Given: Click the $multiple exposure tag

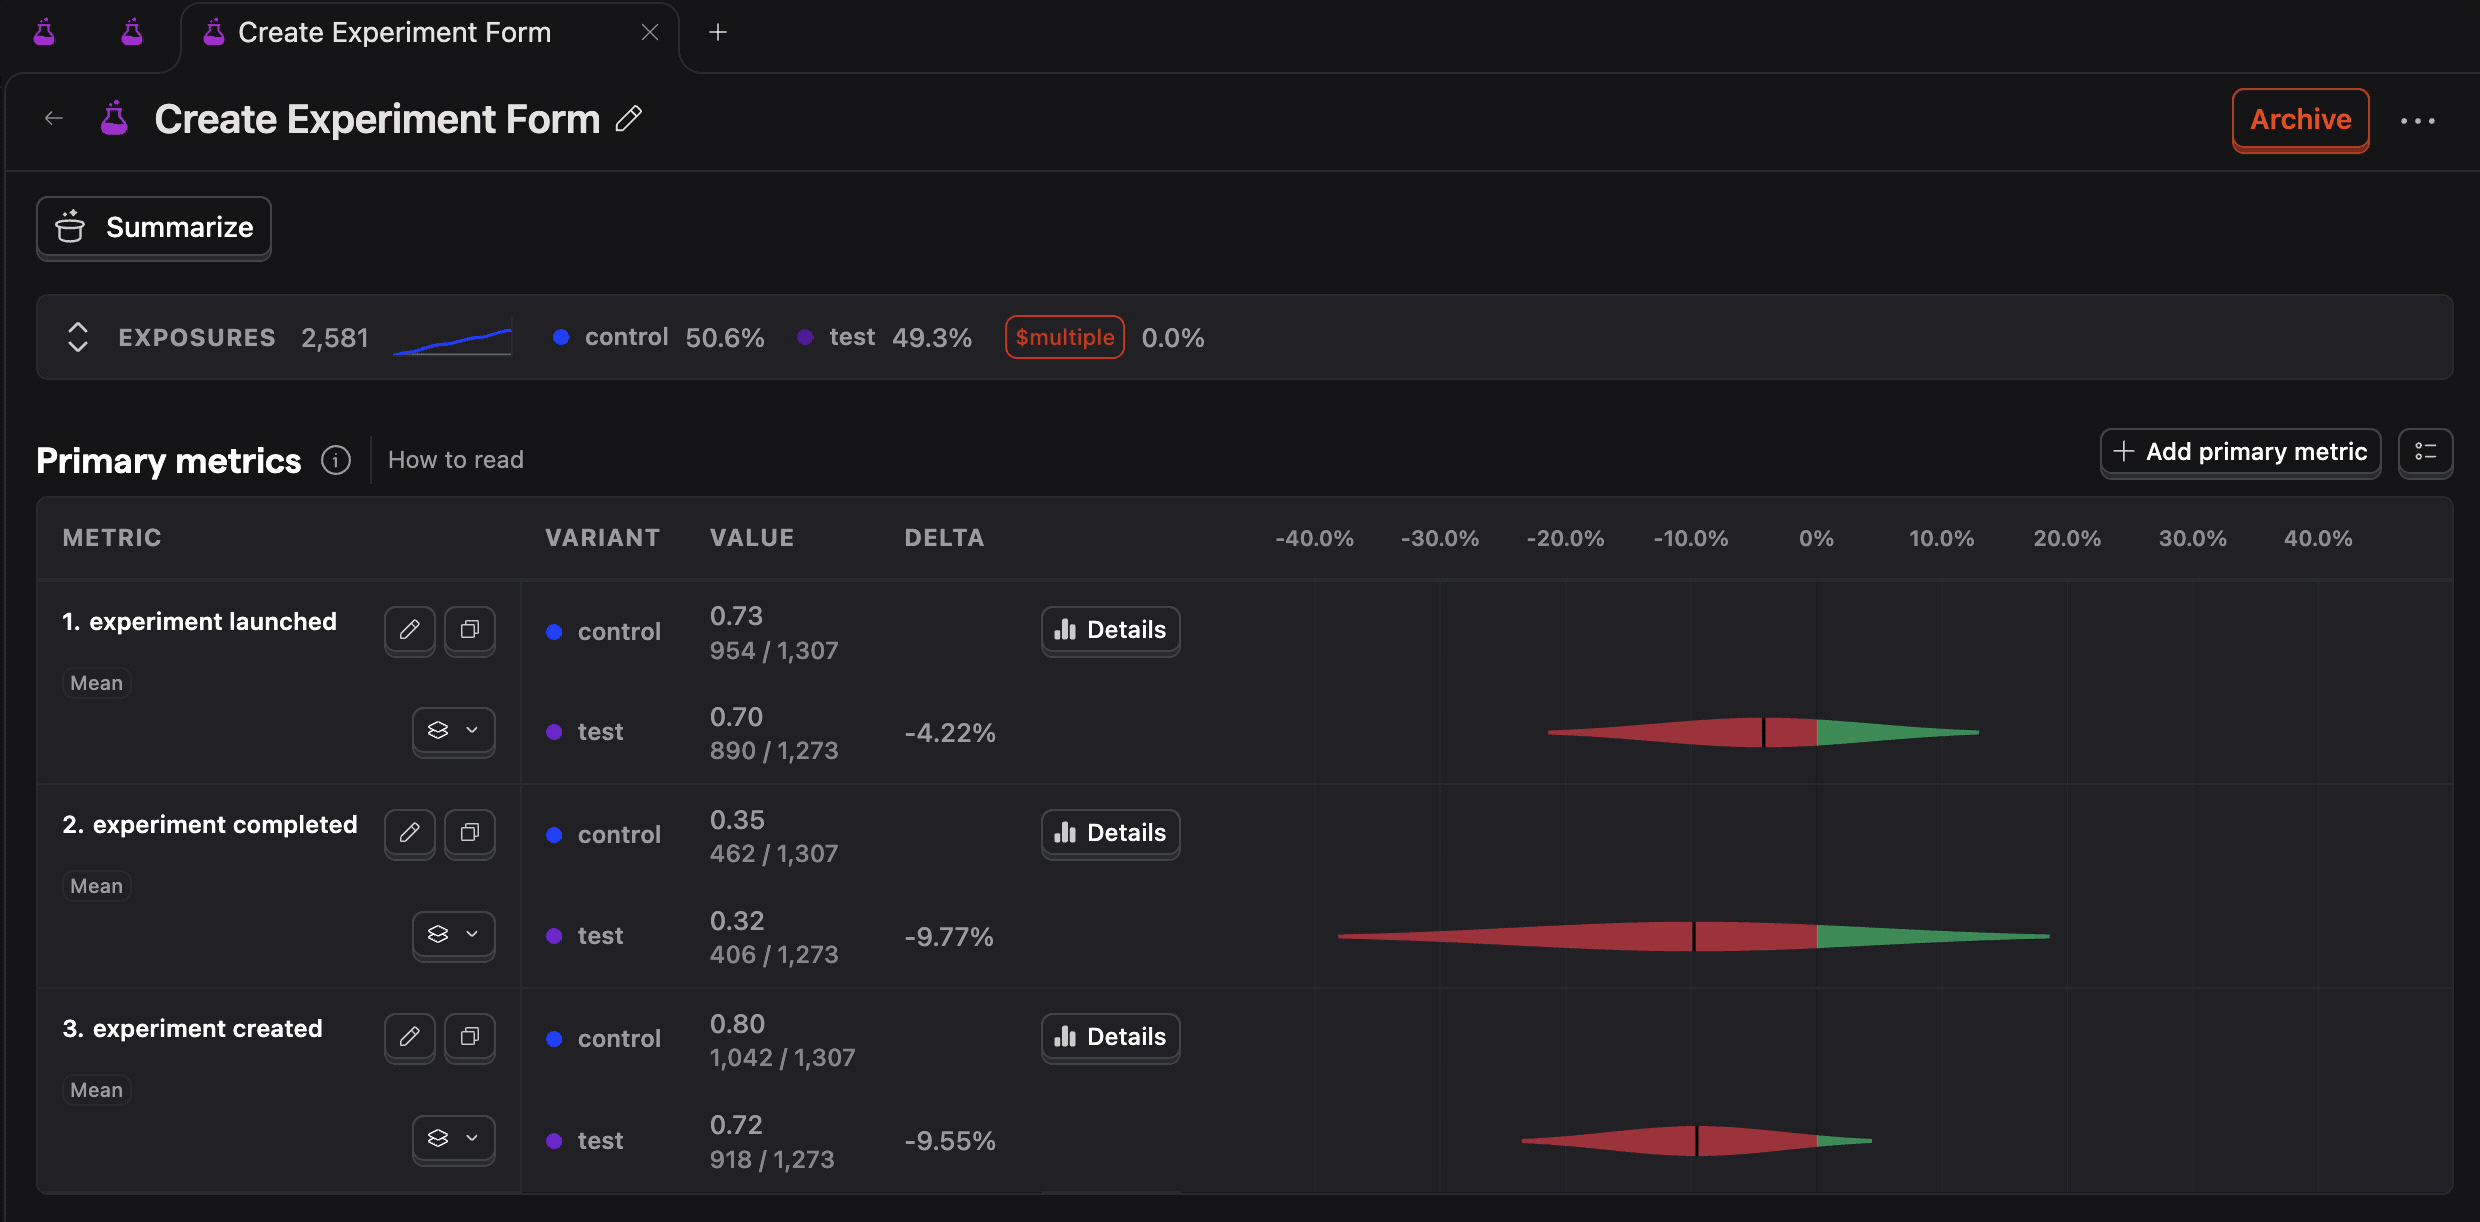Looking at the screenshot, I should (1064, 337).
